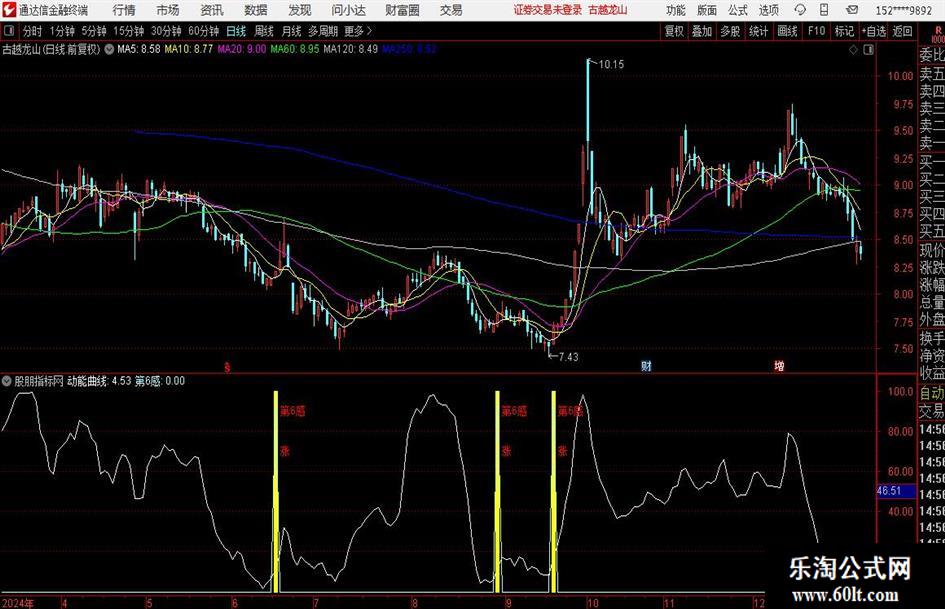945x609 pixels.
Task: Switch to the 15分钟 period tab
Action: pyautogui.click(x=128, y=31)
